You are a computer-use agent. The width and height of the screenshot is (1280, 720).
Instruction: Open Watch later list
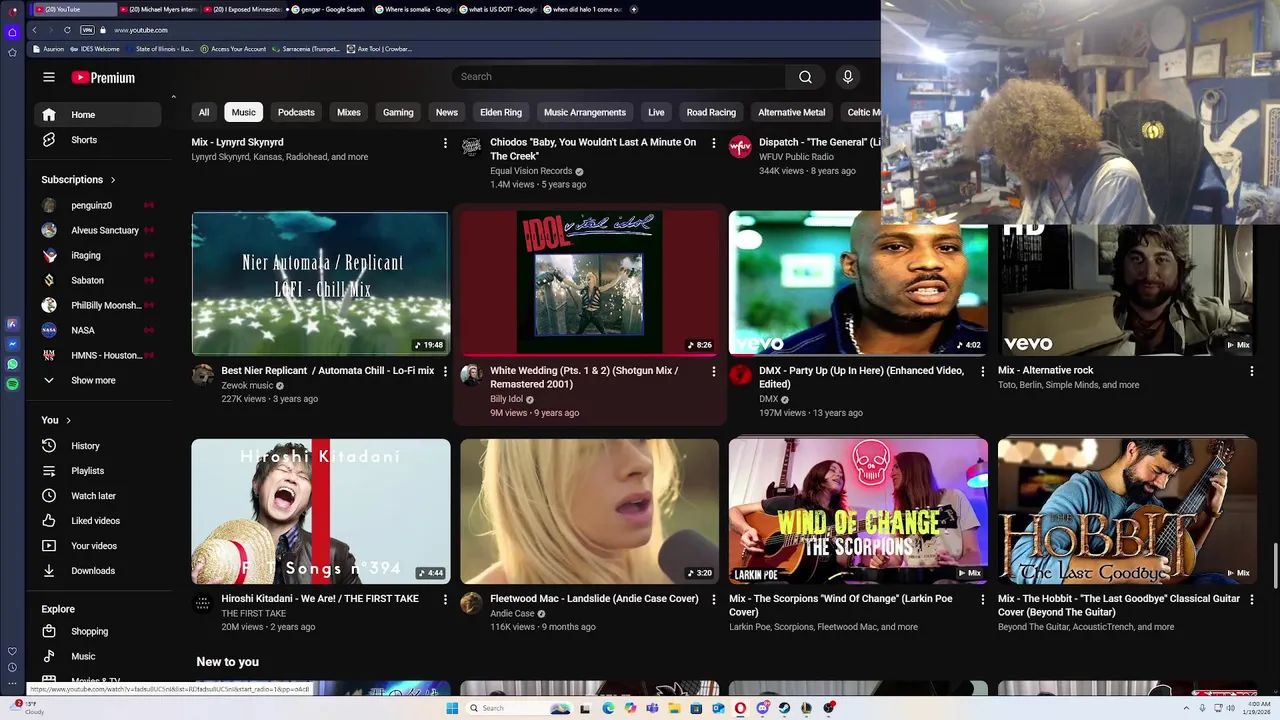click(98, 496)
